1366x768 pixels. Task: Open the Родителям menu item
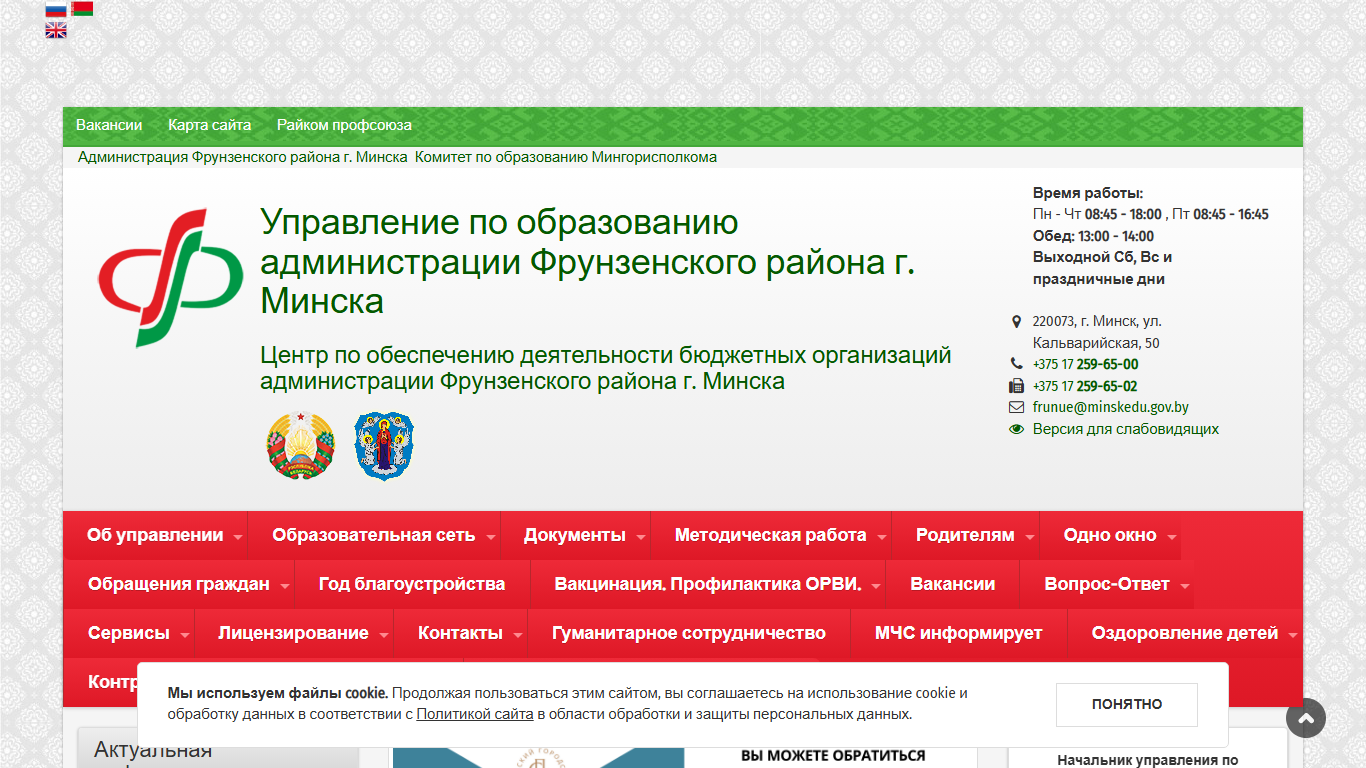click(x=965, y=535)
